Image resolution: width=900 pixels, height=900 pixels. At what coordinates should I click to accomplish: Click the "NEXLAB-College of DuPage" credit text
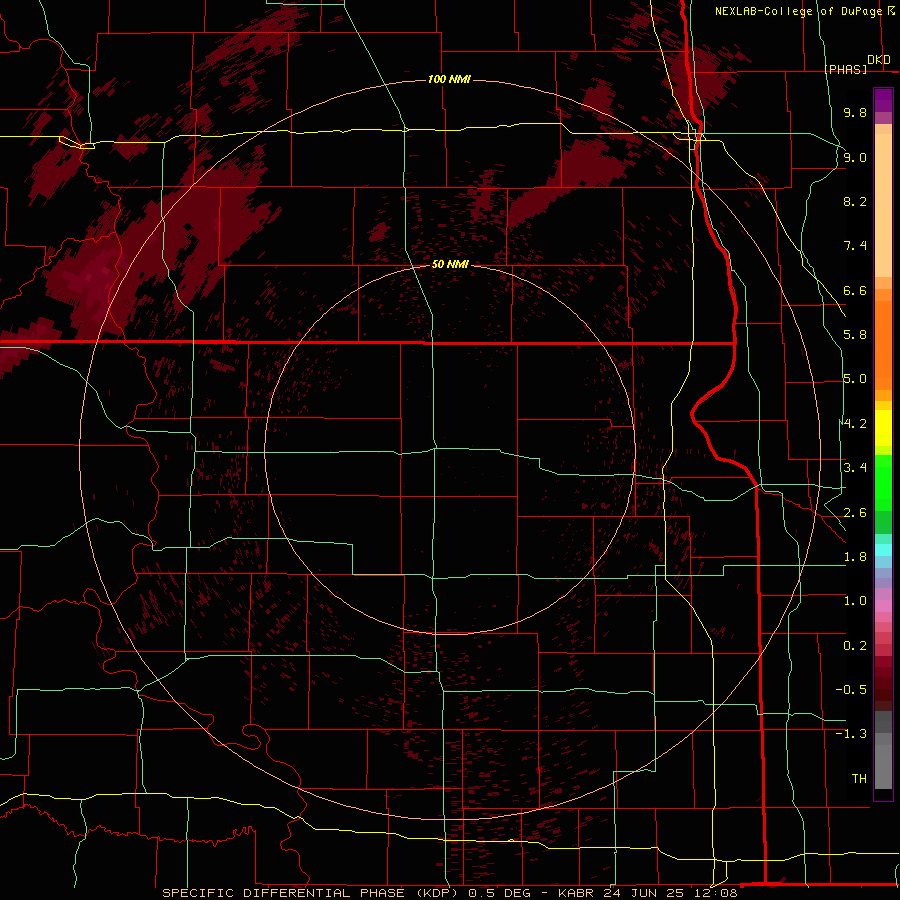[798, 11]
